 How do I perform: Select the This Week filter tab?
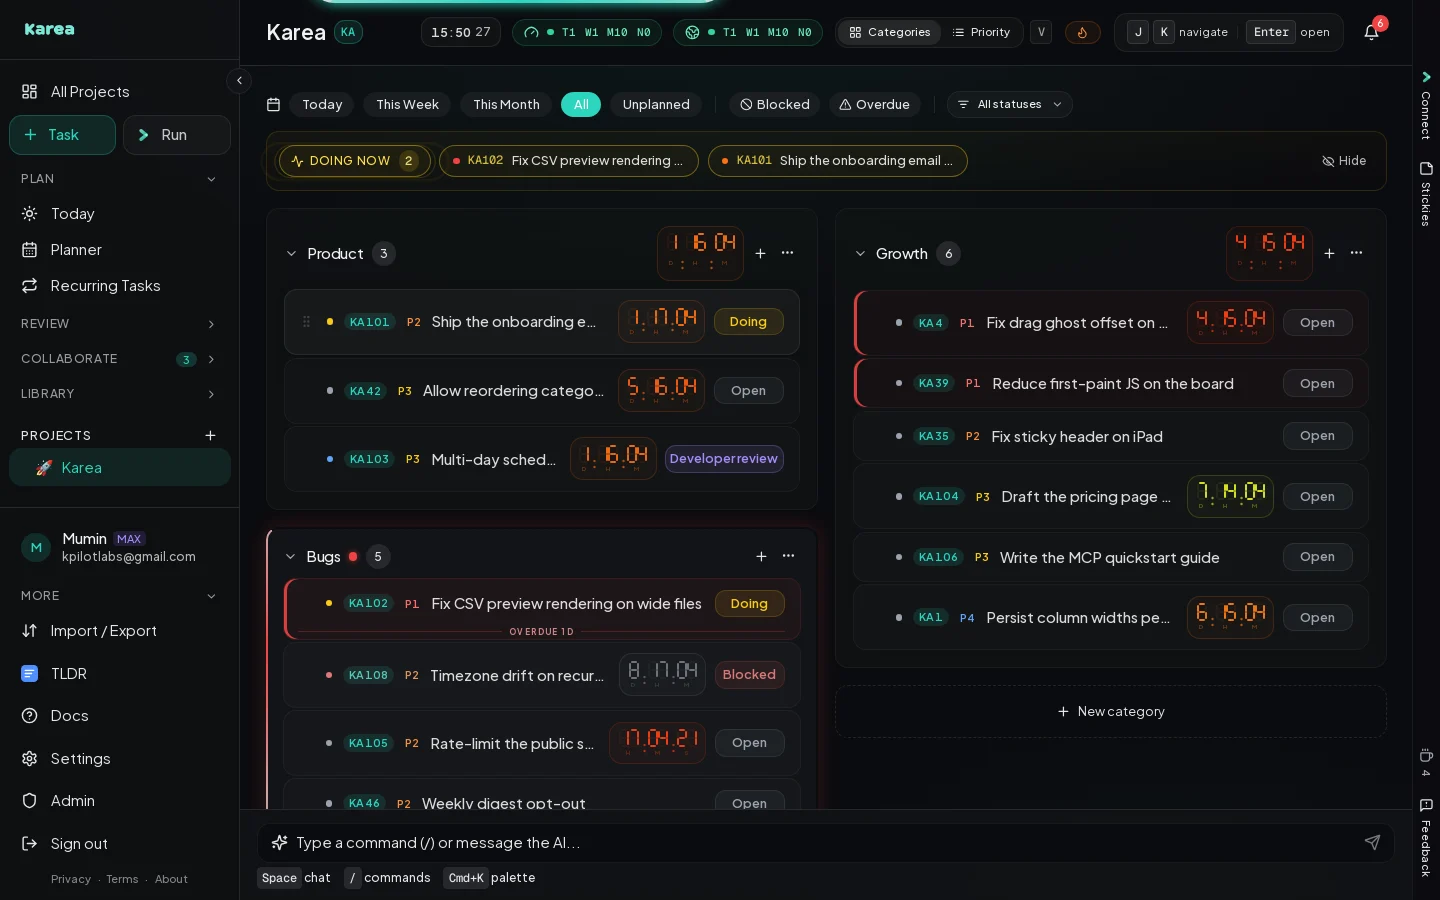point(407,104)
